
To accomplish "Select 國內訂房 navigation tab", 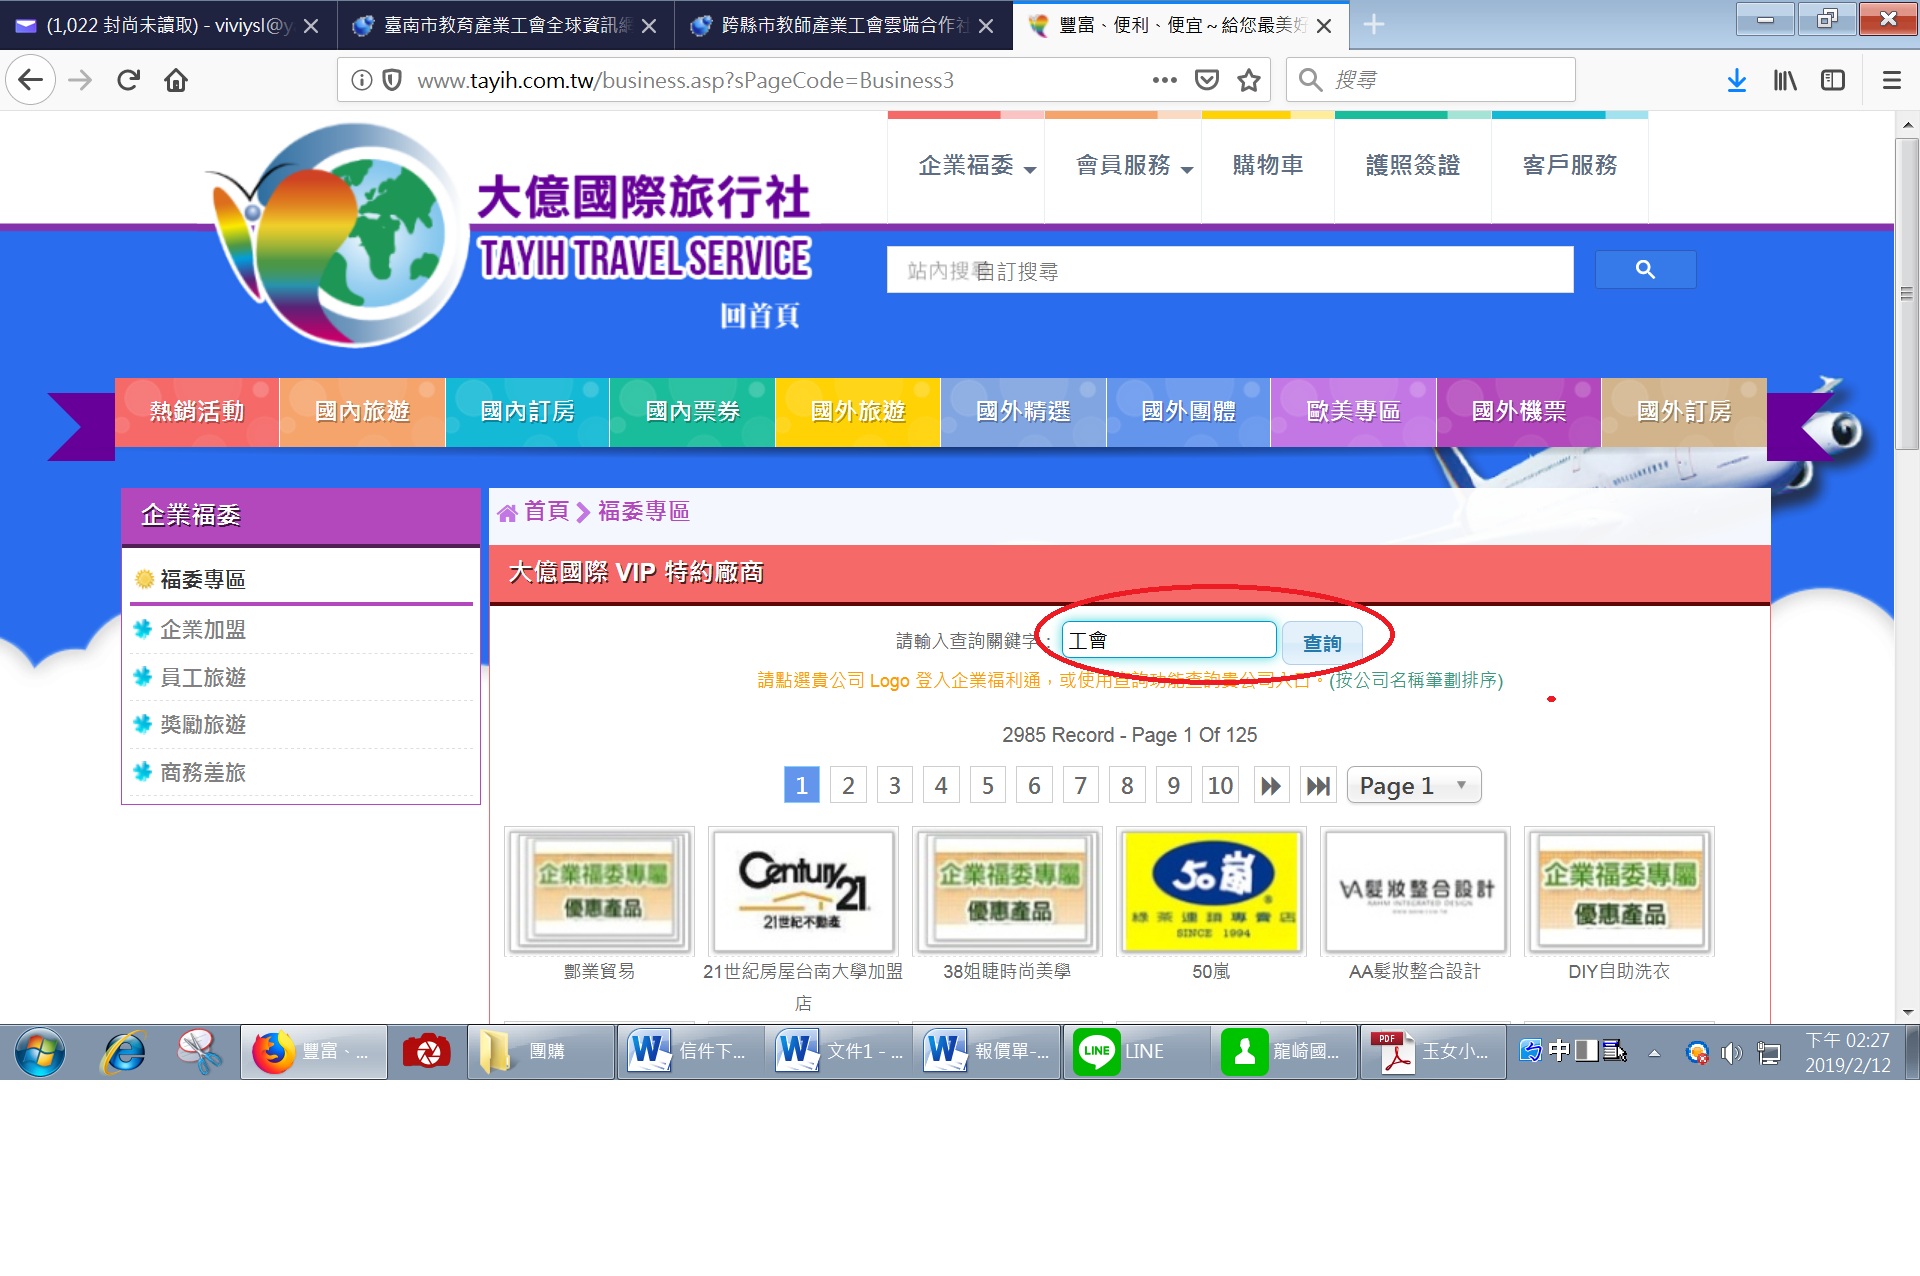I will click(527, 412).
